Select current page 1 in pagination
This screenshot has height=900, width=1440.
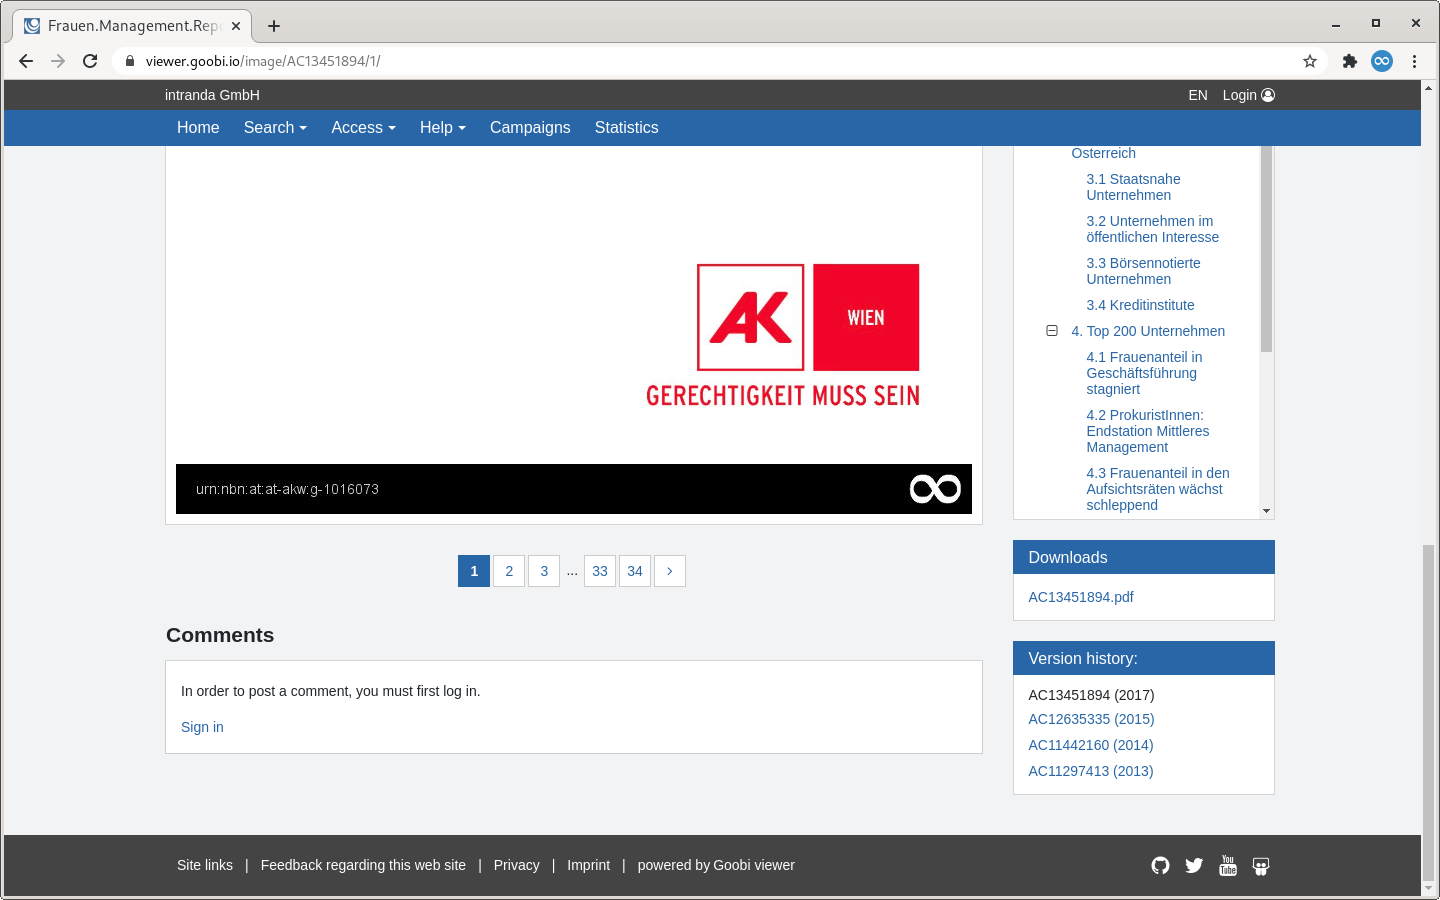click(x=474, y=571)
